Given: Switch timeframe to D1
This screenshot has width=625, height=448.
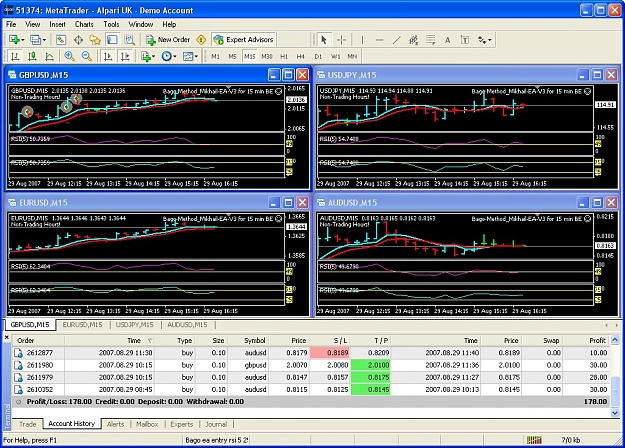Looking at the screenshot, I should (318, 56).
